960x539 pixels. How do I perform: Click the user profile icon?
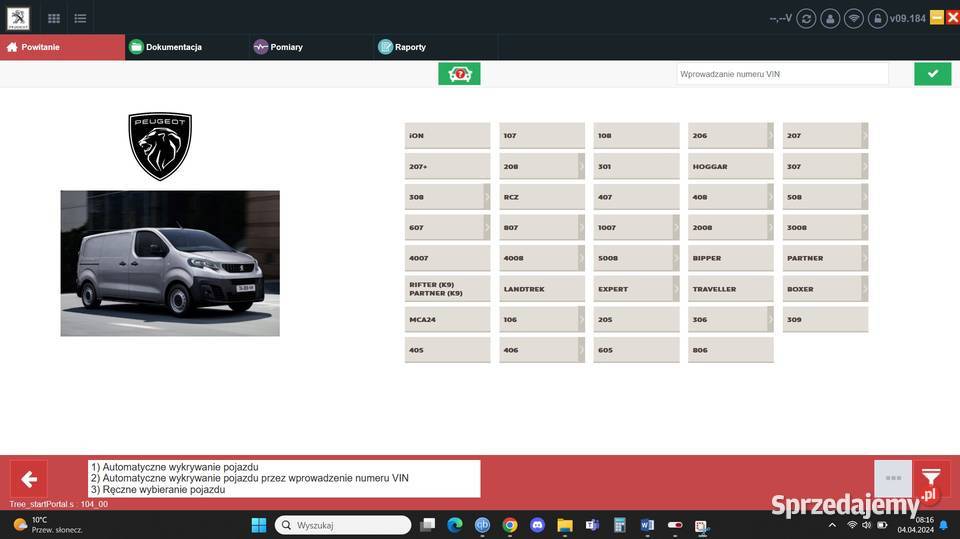tap(830, 18)
